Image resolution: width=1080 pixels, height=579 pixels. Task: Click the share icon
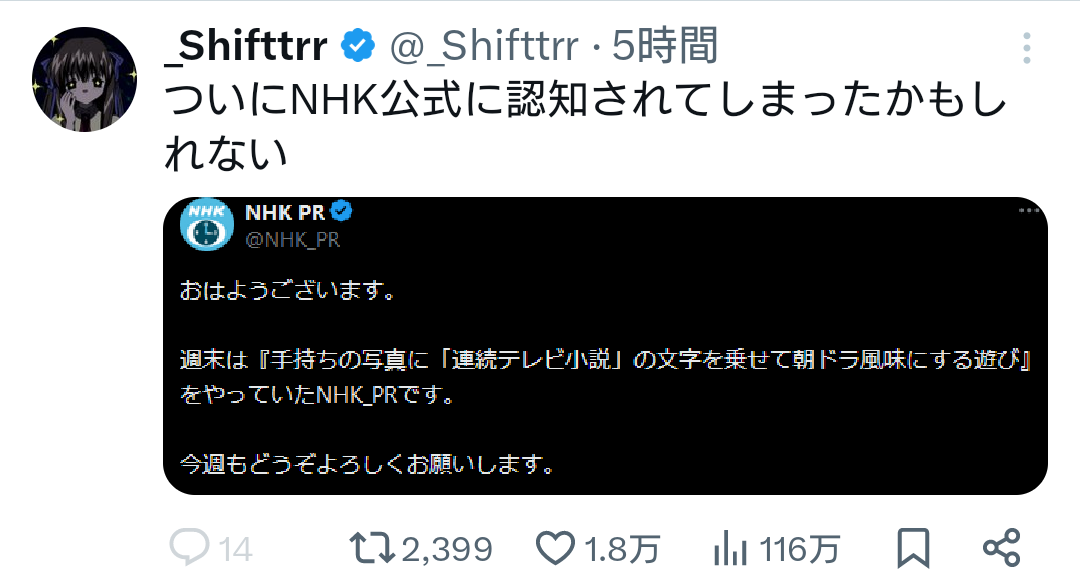1001,547
